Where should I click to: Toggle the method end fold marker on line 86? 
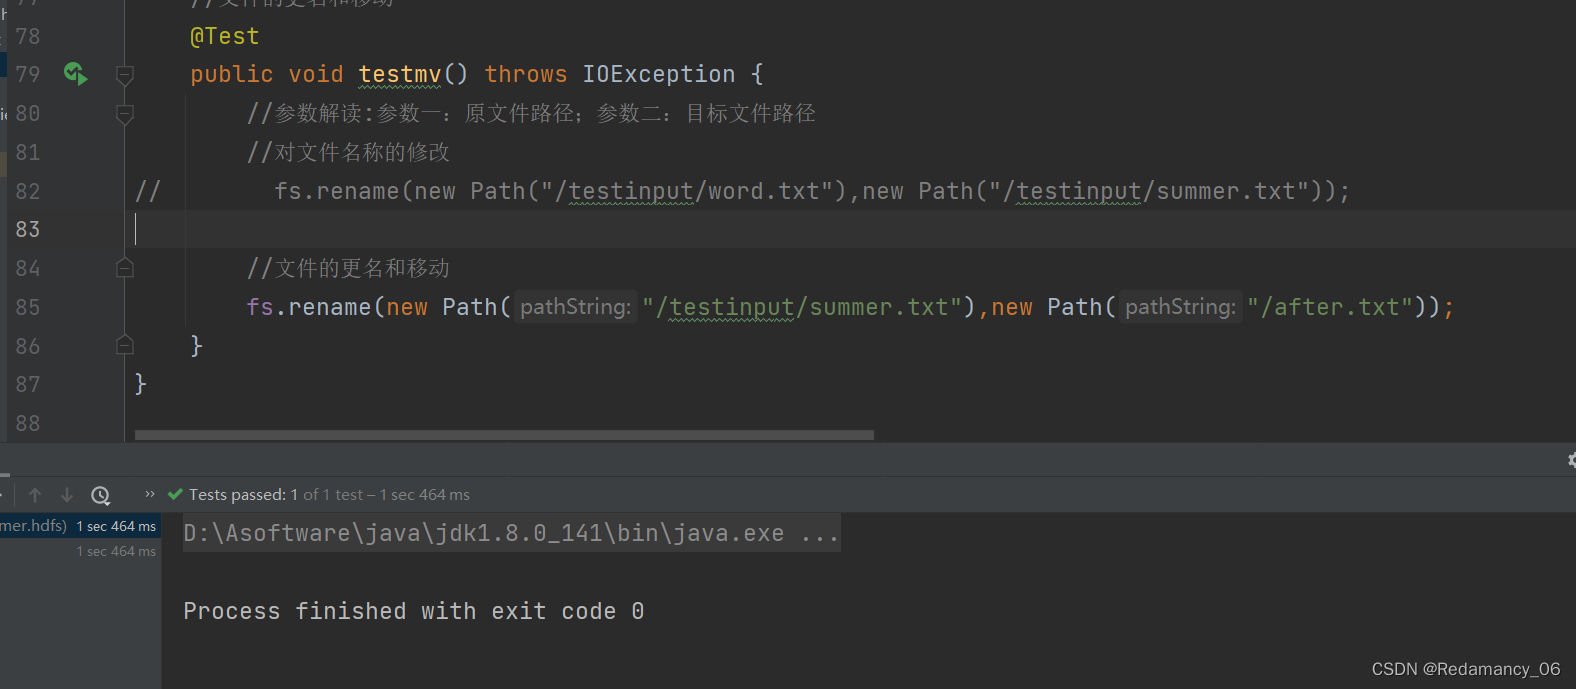coord(125,345)
